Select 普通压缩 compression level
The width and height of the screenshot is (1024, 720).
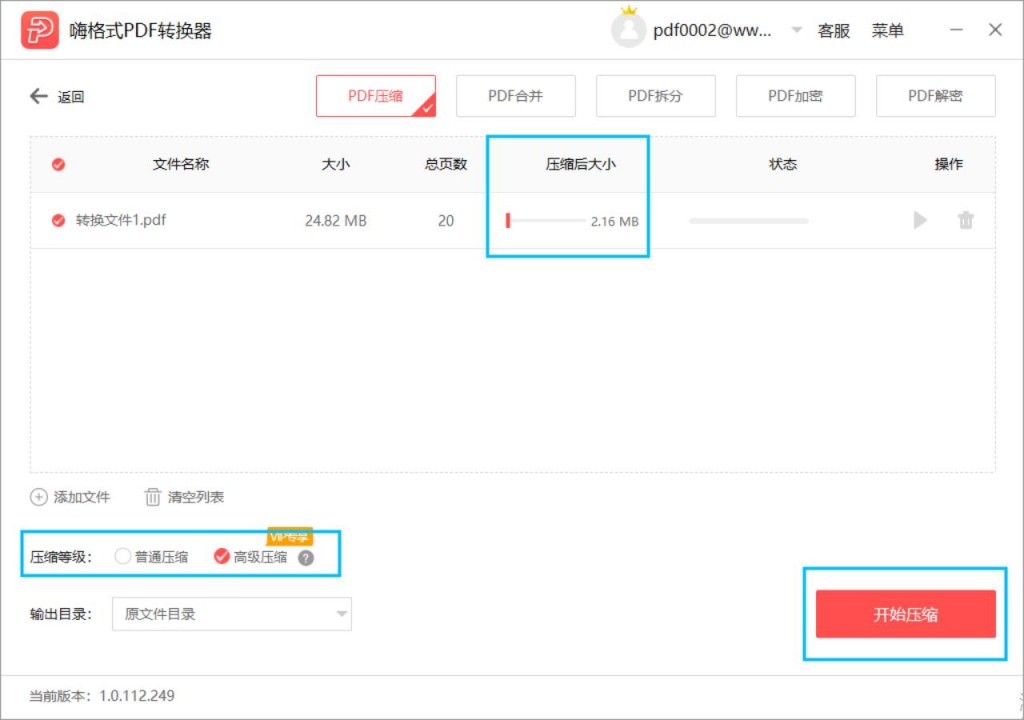click(x=122, y=557)
